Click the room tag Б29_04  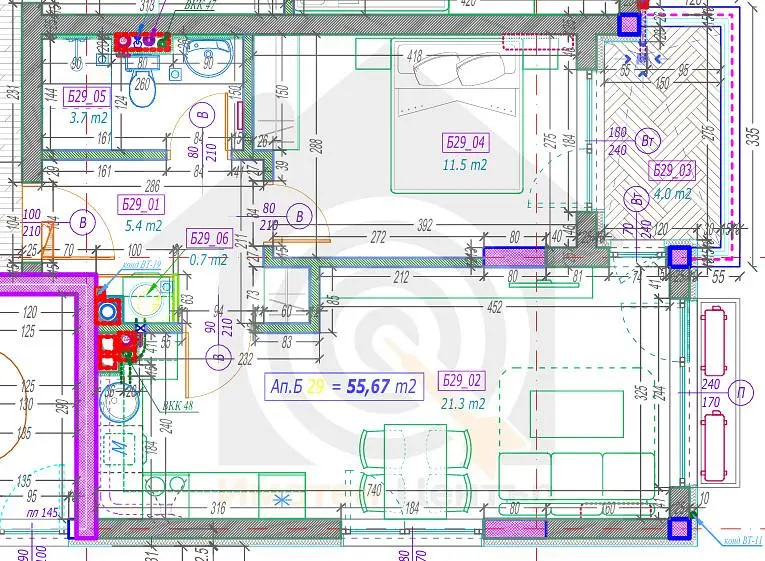[x=465, y=141]
